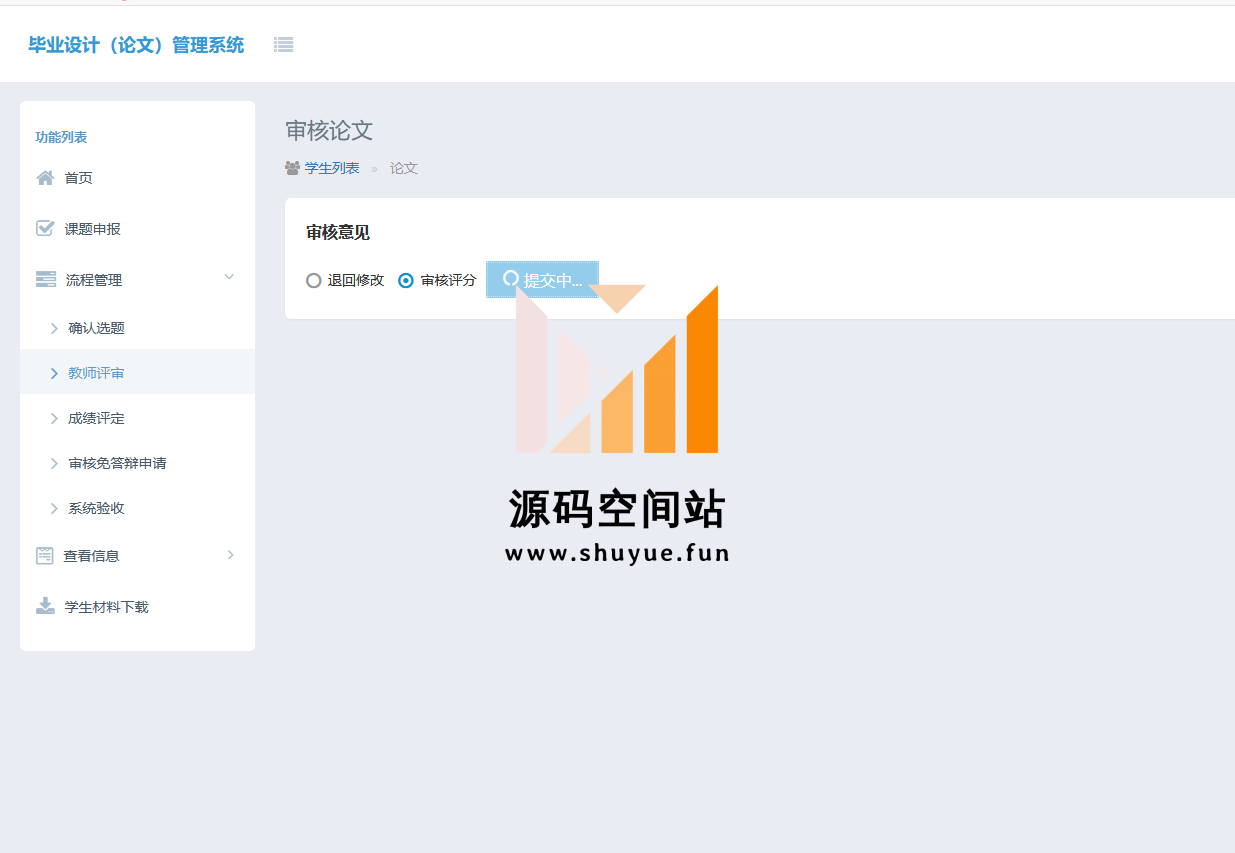Viewport: 1235px width, 853px height.
Task: Click the calendar icon beside 查看信息
Action: (45, 555)
